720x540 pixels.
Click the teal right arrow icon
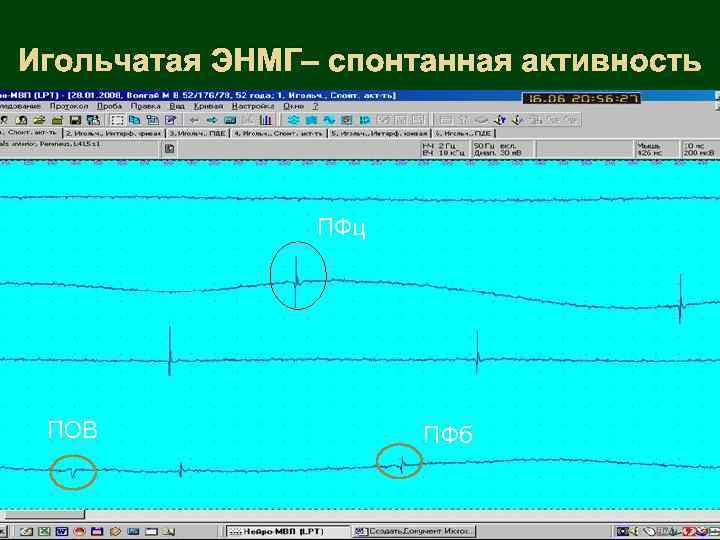pyautogui.click(x=212, y=120)
